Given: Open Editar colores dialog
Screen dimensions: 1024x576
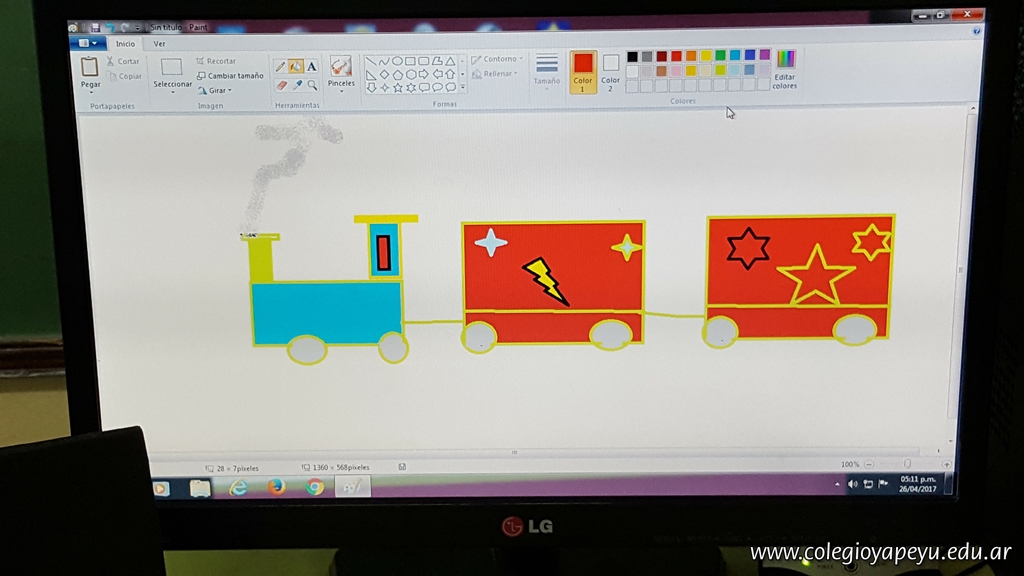Looking at the screenshot, I should tap(785, 69).
